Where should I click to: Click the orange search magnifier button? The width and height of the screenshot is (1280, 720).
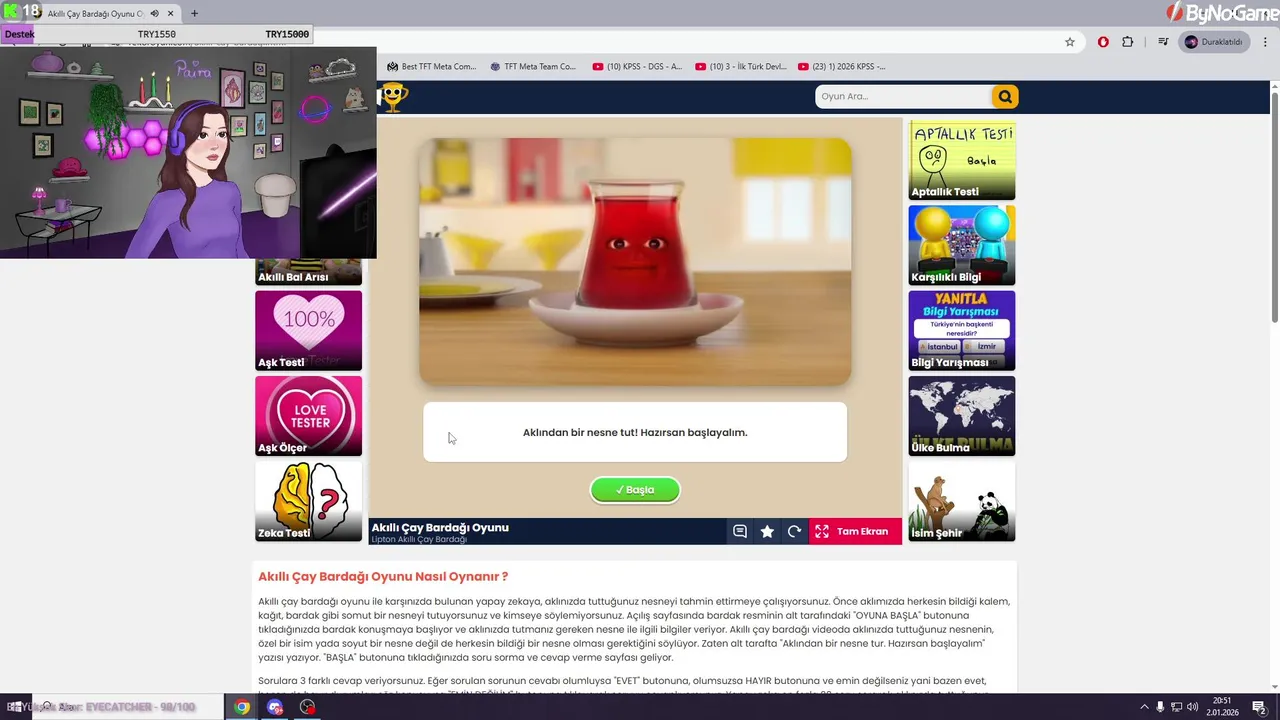1005,97
